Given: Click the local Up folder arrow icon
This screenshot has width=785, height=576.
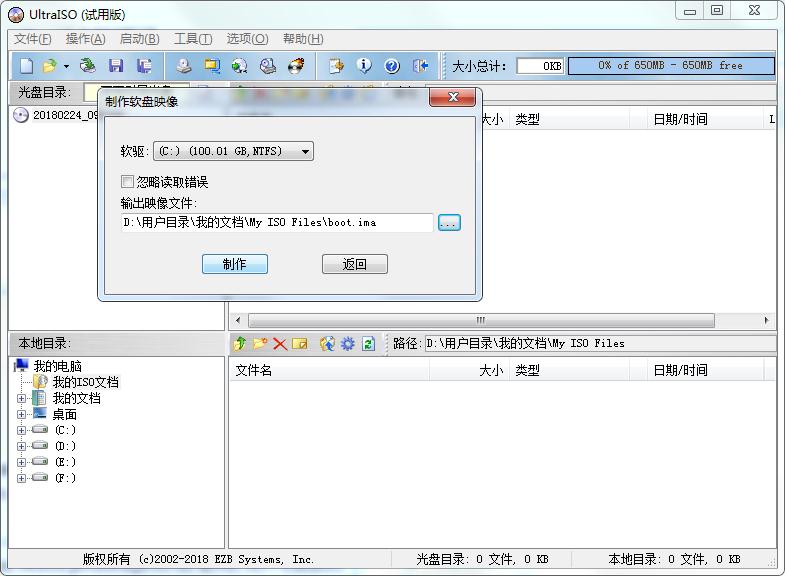Looking at the screenshot, I should point(240,343).
